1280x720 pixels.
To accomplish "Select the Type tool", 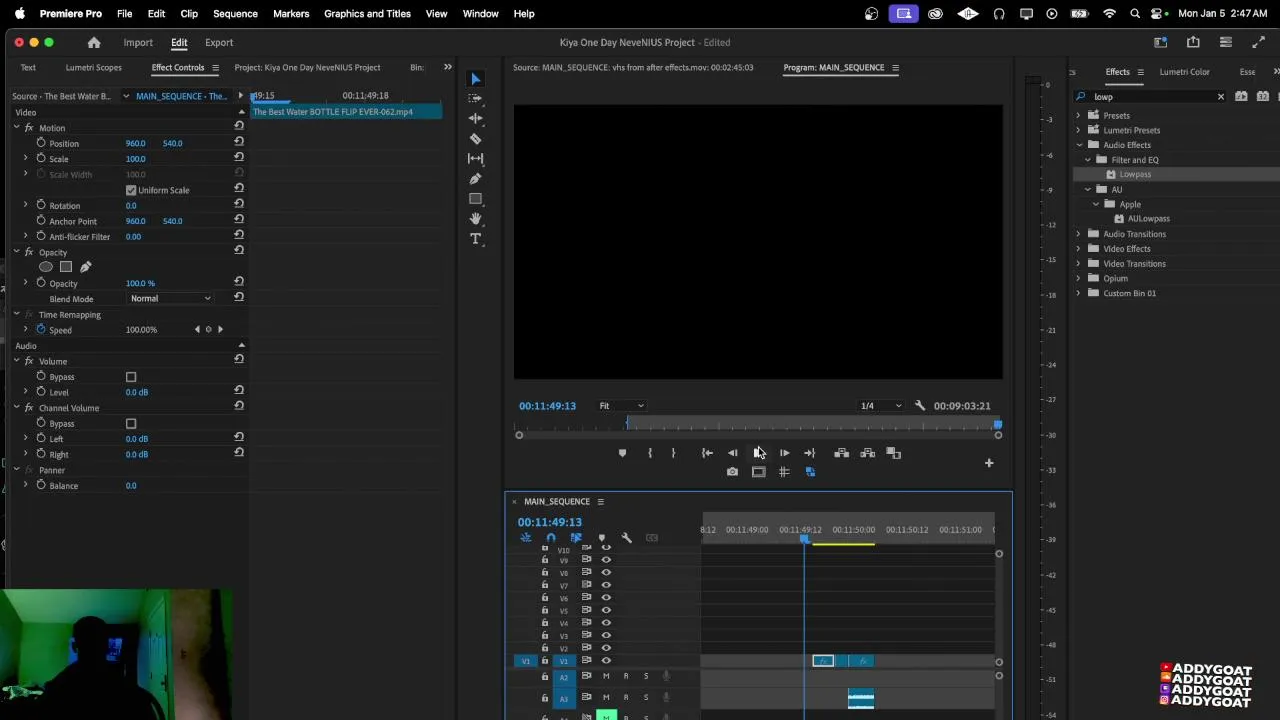I will 476,238.
